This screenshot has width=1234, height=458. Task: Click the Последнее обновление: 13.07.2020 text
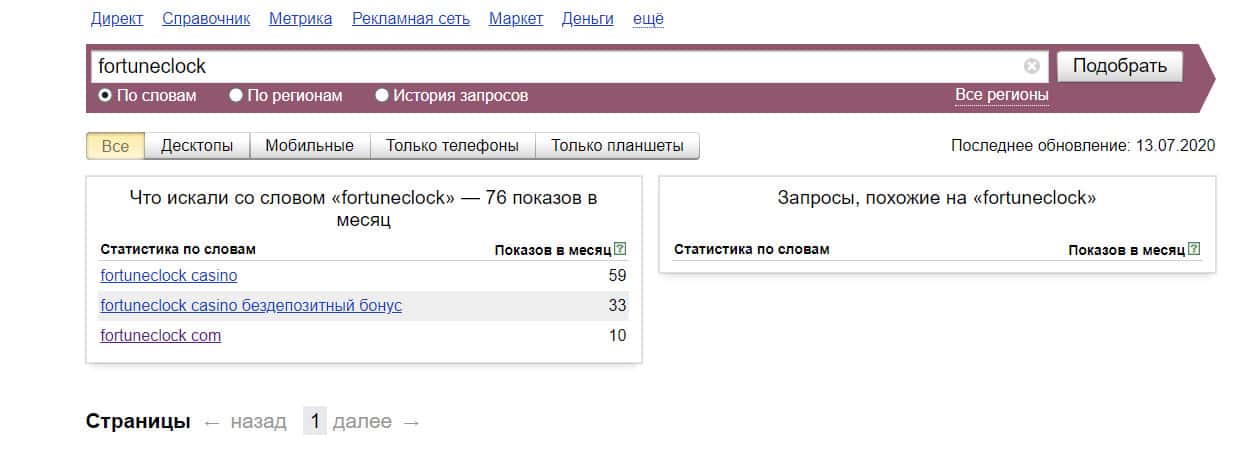pos(1083,146)
